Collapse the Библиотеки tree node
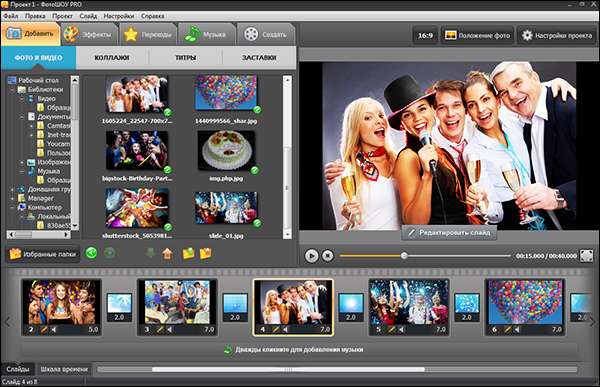This screenshot has height=387, width=600. [13, 90]
